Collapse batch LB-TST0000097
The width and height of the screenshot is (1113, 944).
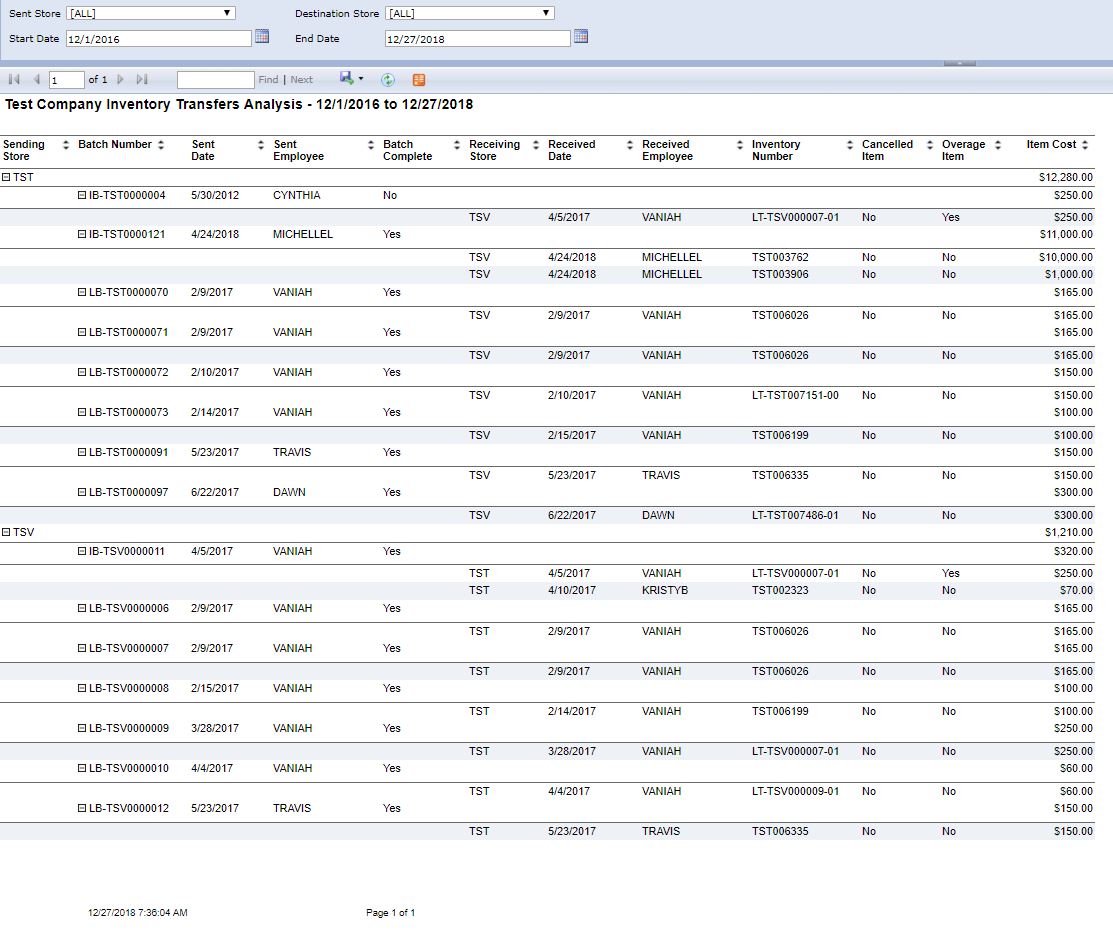click(x=82, y=492)
